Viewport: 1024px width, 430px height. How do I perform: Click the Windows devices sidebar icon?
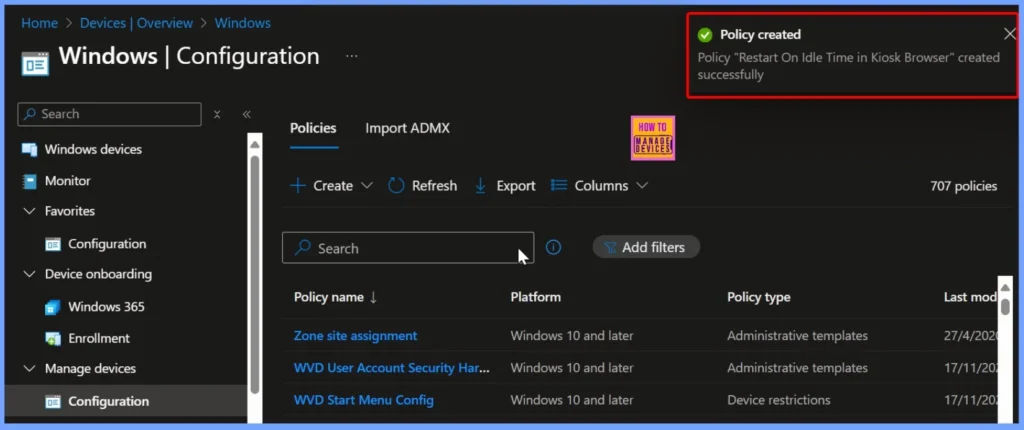click(x=29, y=150)
